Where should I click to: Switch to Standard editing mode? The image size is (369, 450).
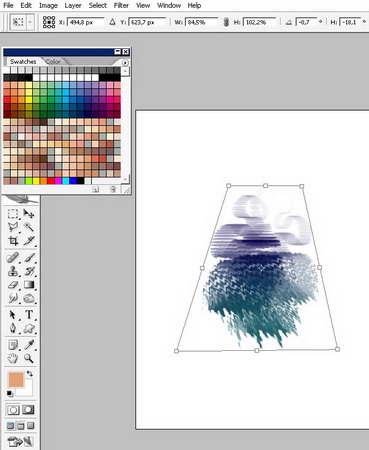13,410
